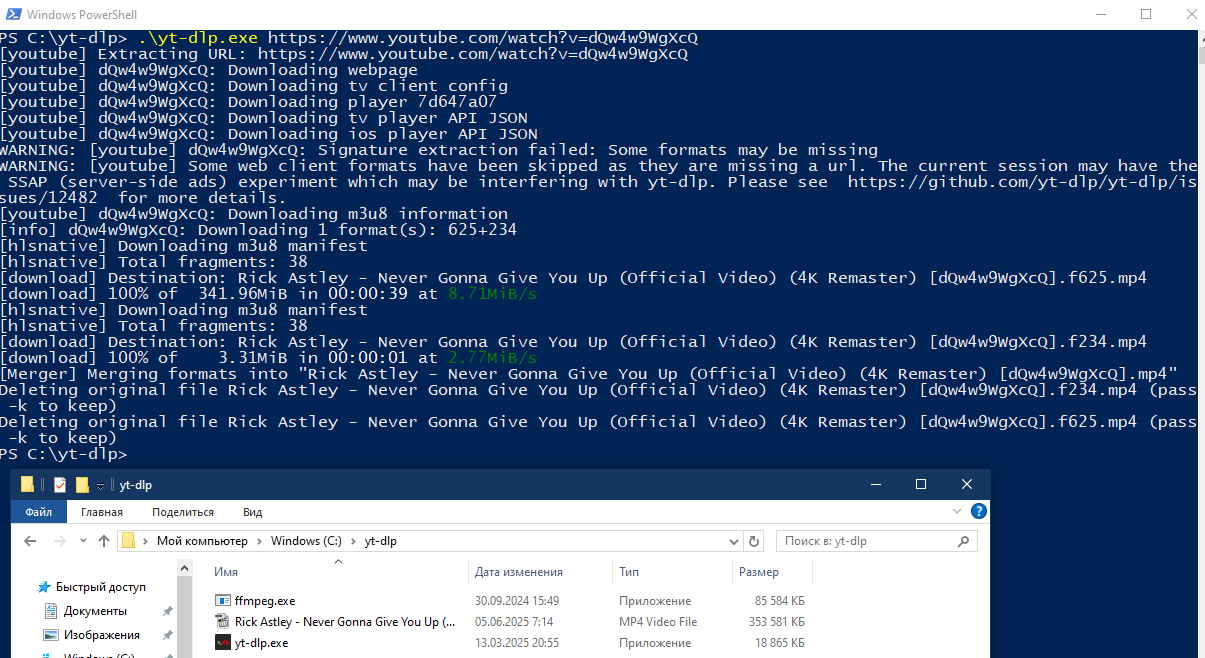Expand the address bar history dropdown

point(736,541)
